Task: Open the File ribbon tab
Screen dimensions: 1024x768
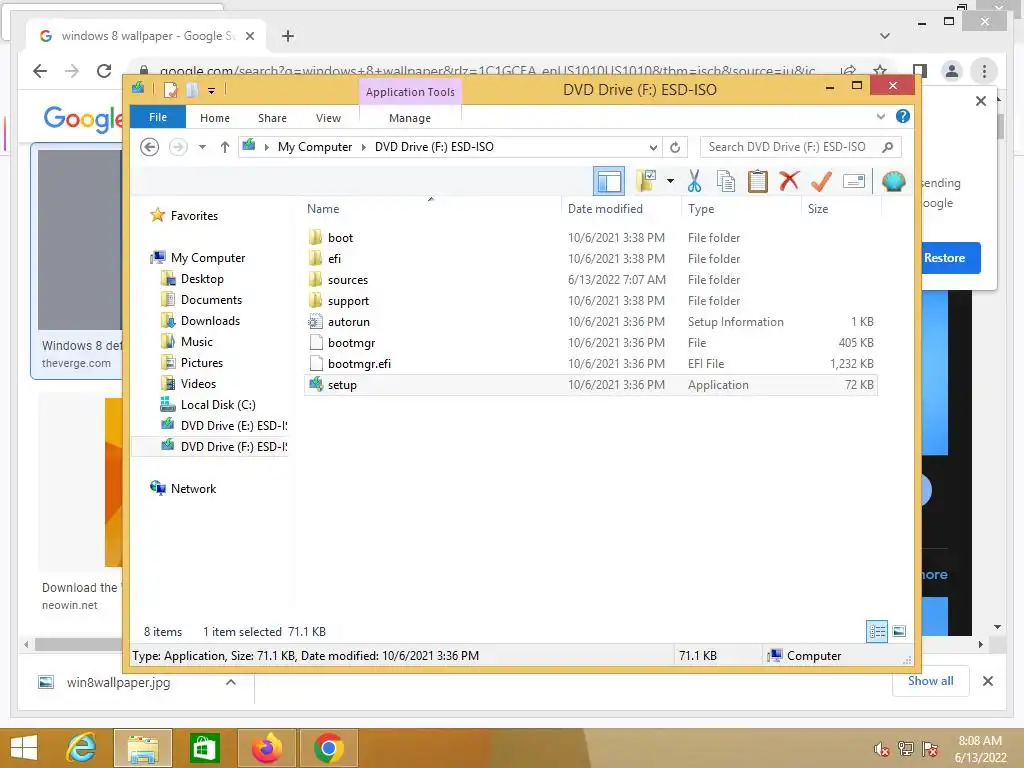Action: pos(158,117)
